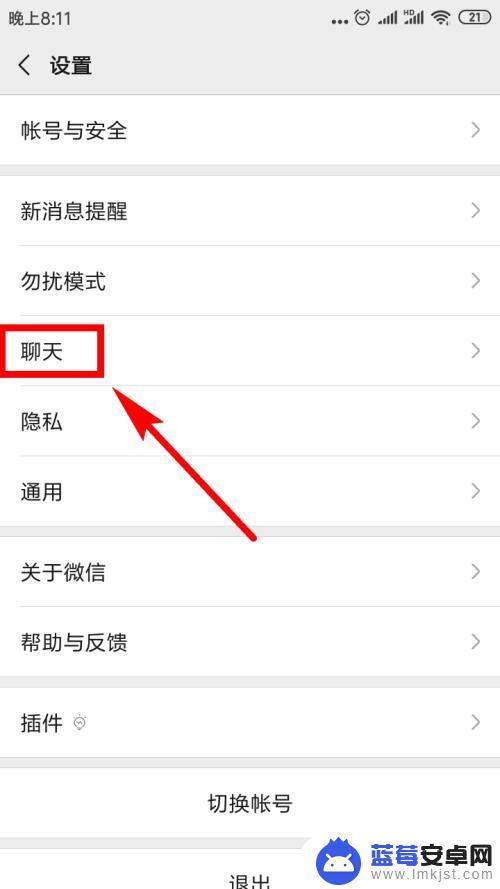Tap the chevron on the 聊天 row

476,351
